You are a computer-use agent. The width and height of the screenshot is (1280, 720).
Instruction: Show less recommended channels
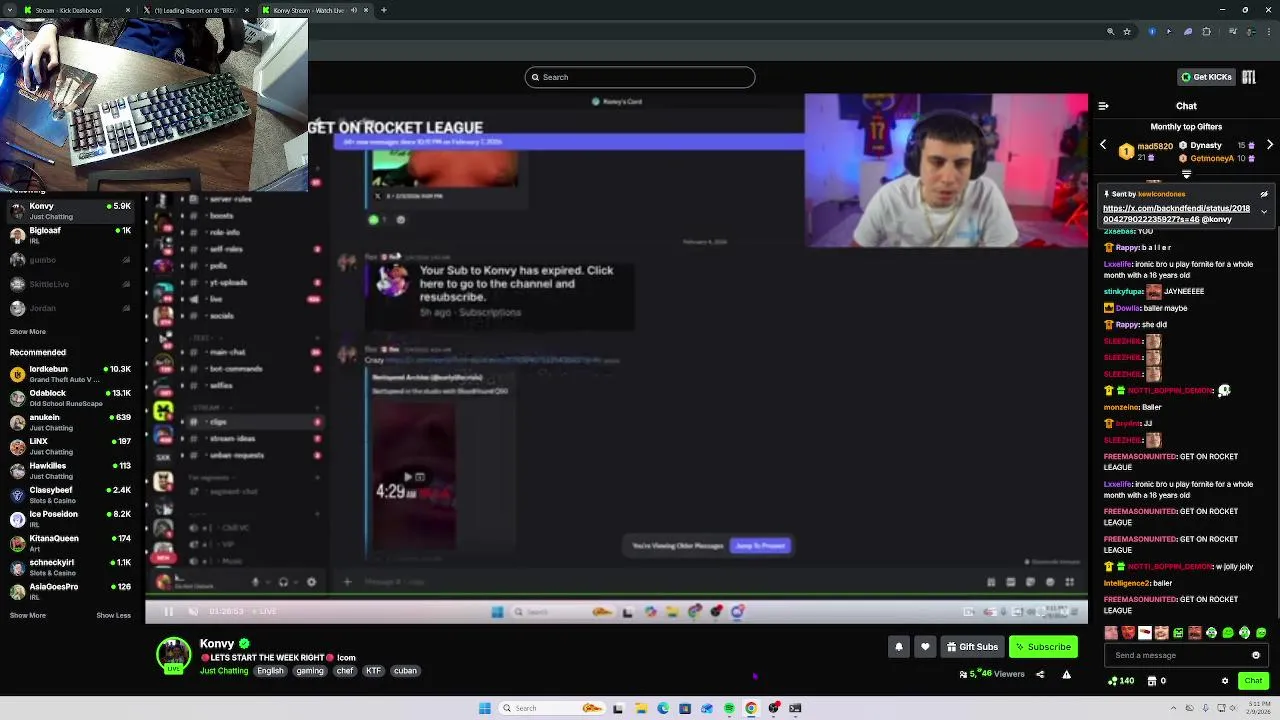point(114,616)
